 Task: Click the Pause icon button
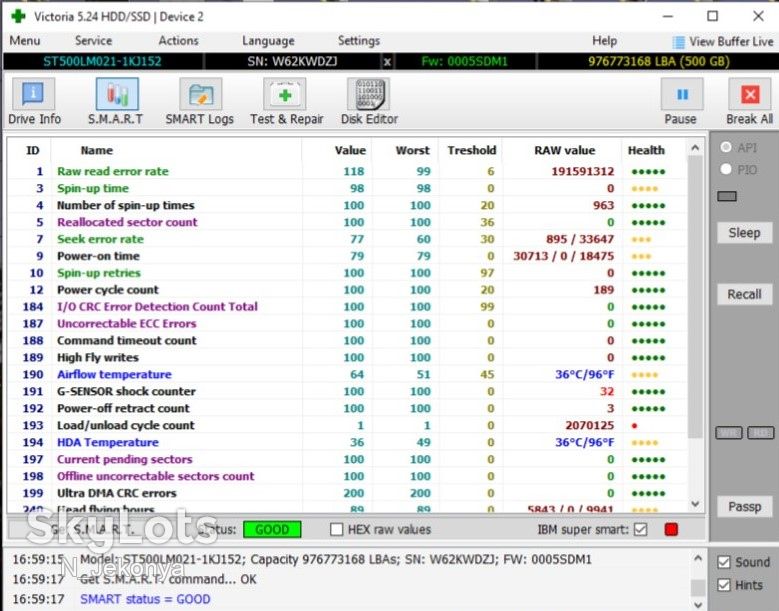682,94
